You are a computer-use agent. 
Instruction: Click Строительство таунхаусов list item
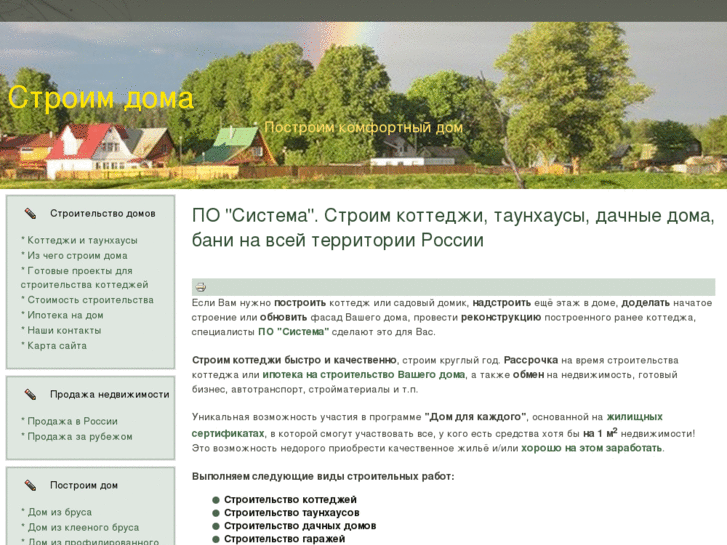(292, 513)
